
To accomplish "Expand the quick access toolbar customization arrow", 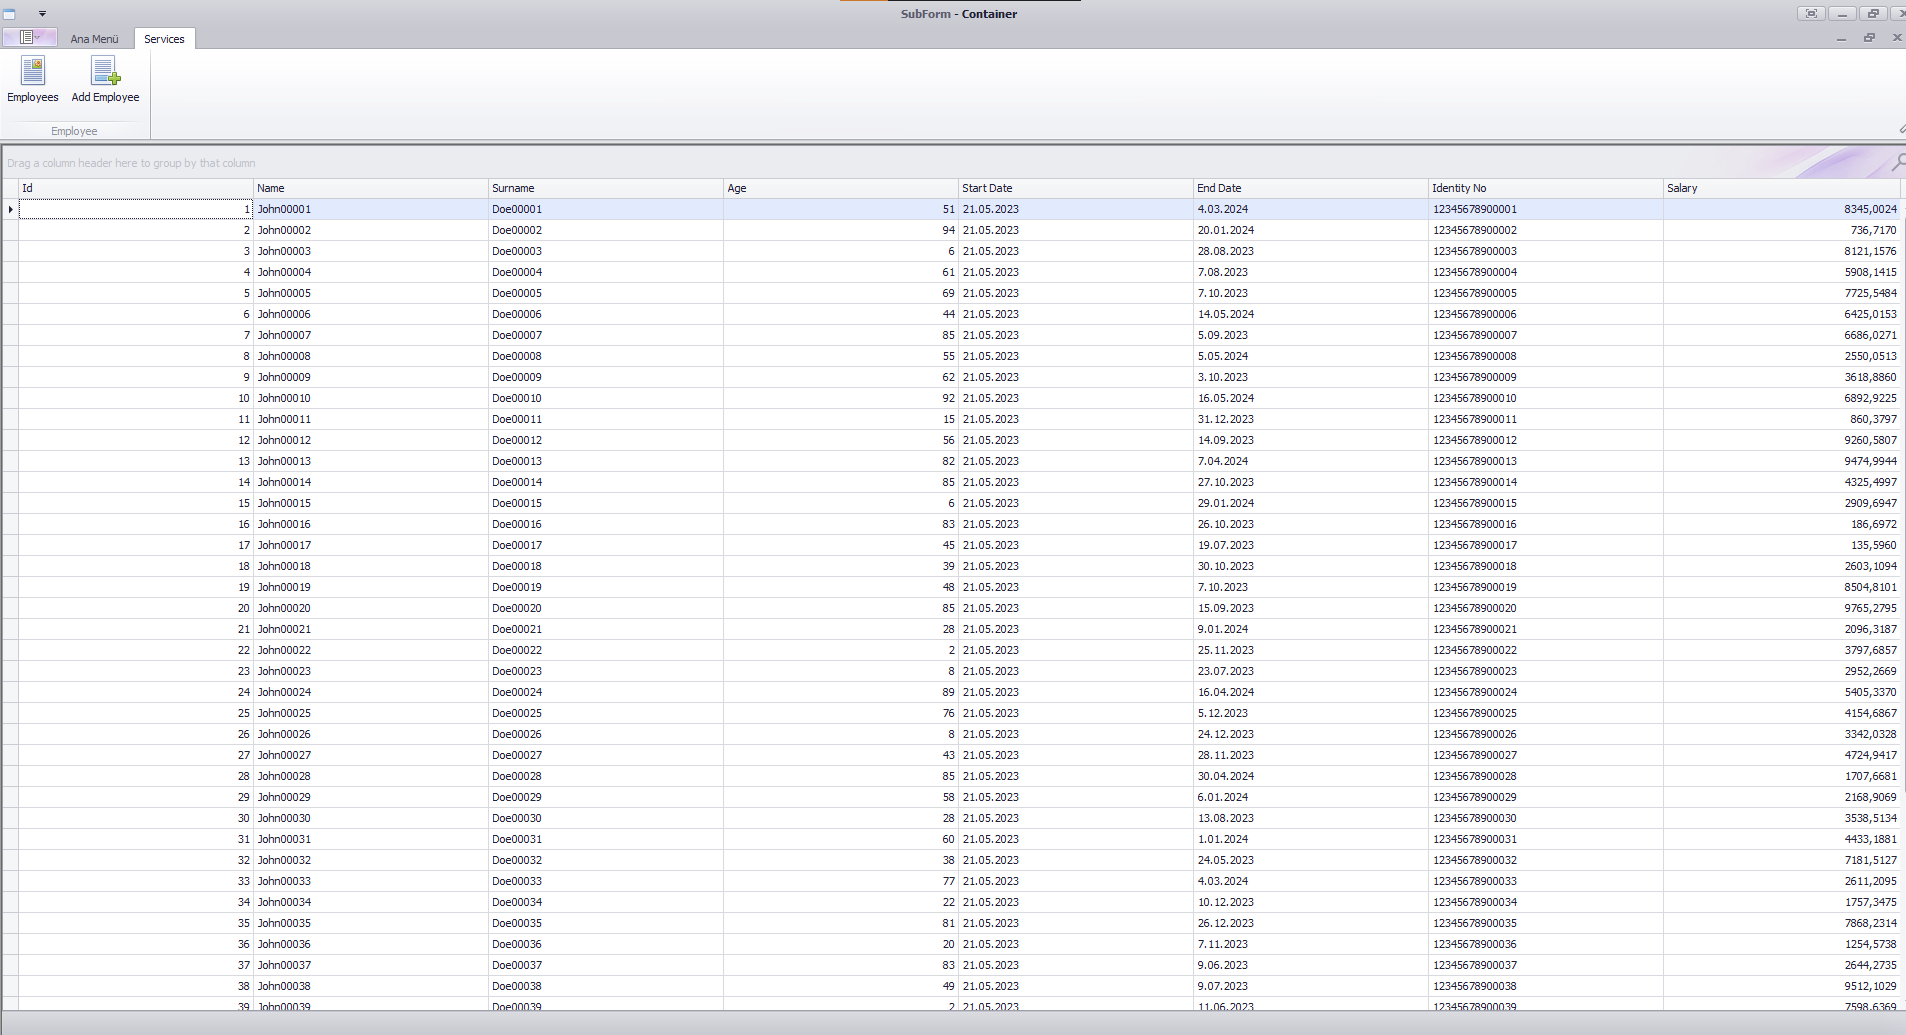I will point(41,13).
